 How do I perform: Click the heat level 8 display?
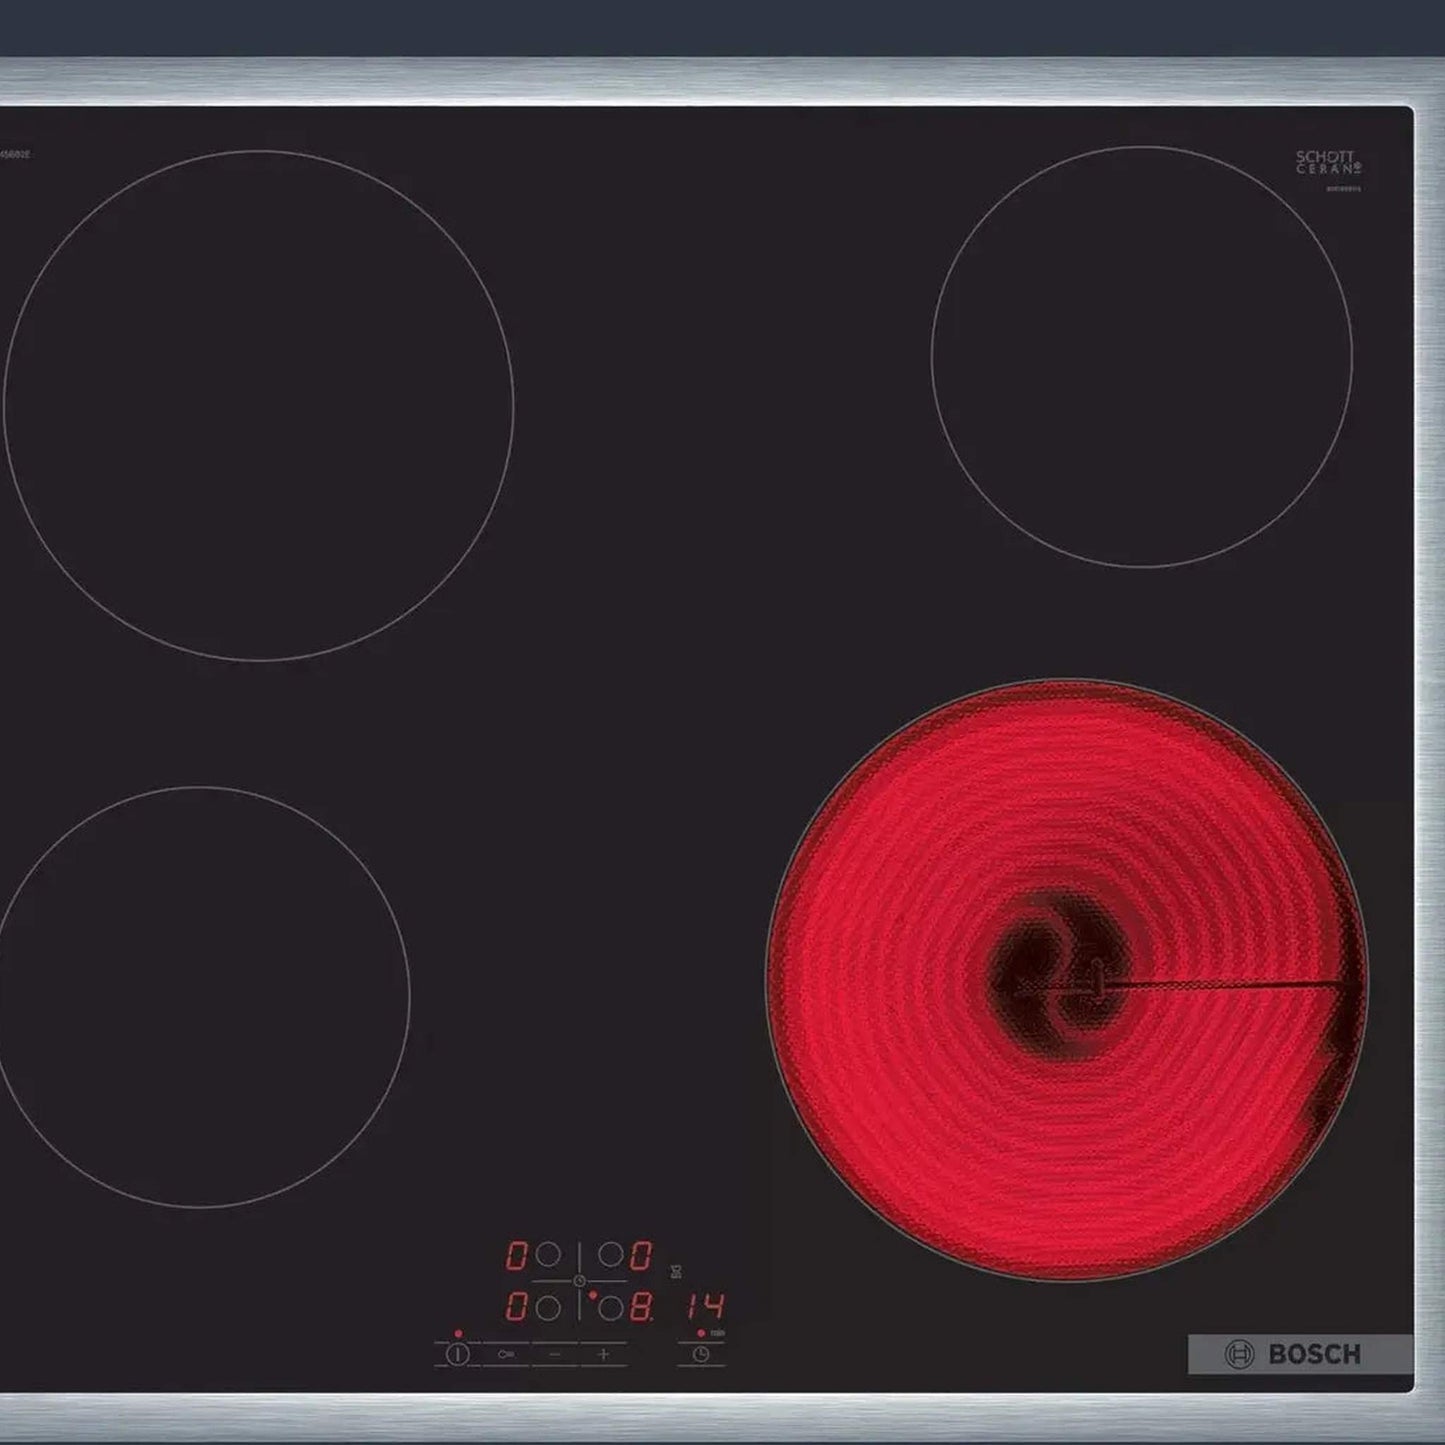(x=641, y=1306)
